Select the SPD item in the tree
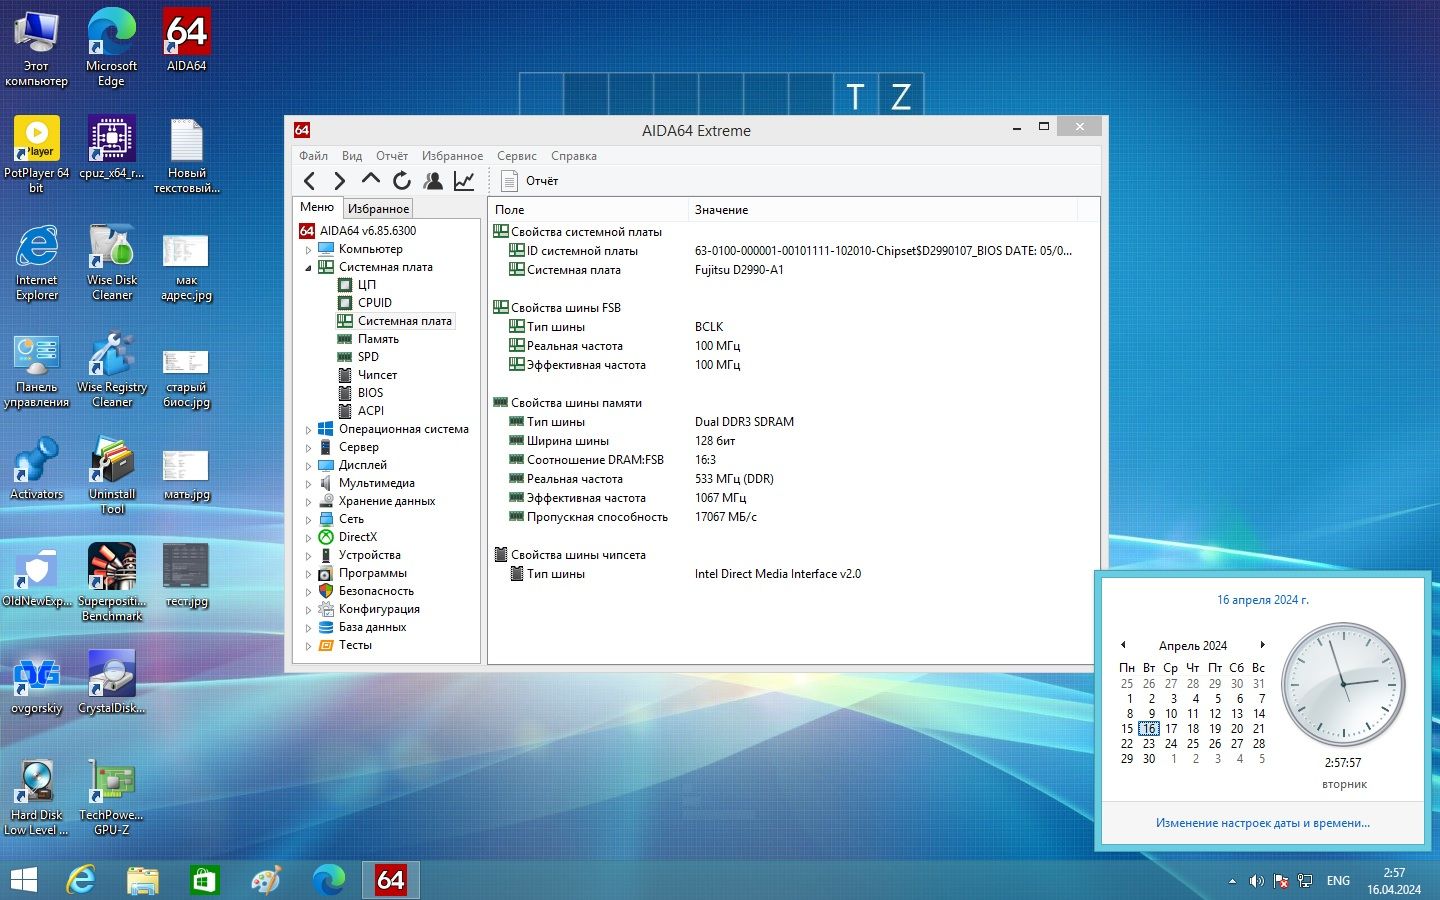The image size is (1440, 900). tap(368, 357)
